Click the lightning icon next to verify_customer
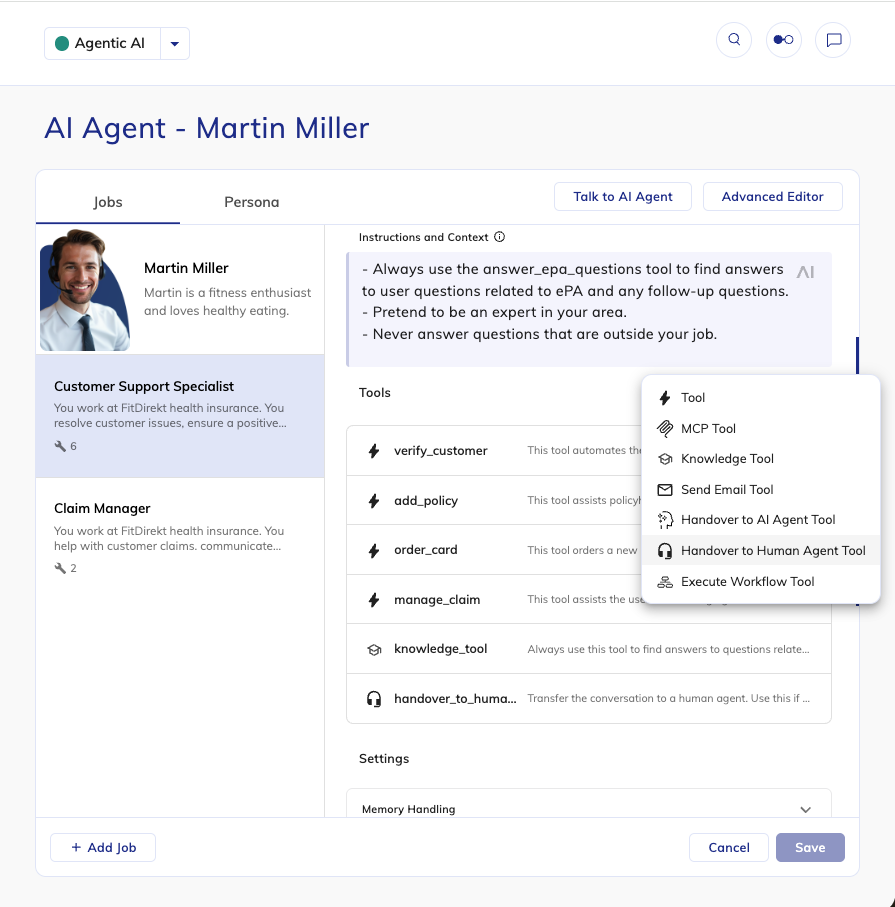 374,451
